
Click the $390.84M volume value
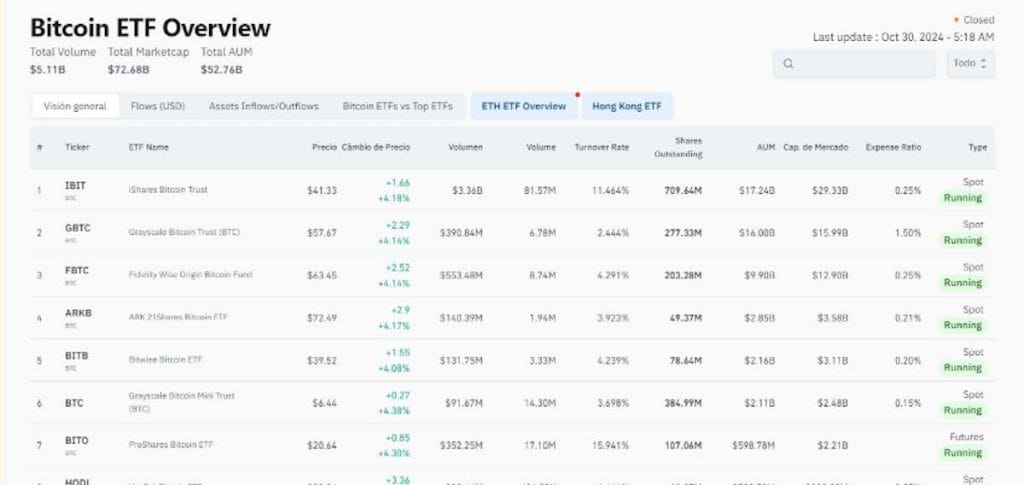[x=461, y=233]
